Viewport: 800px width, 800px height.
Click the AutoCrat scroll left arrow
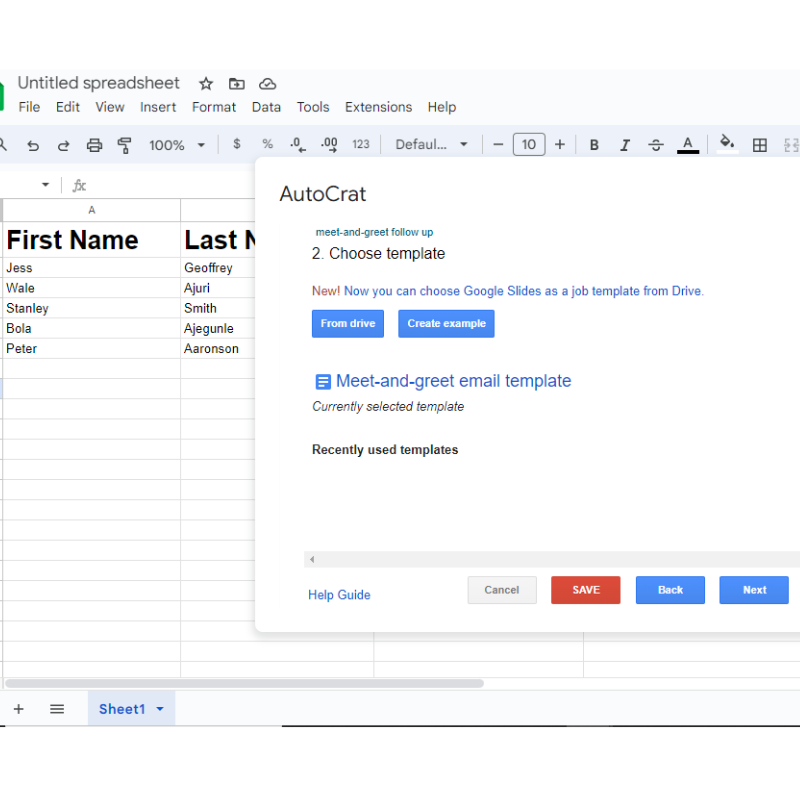(312, 560)
